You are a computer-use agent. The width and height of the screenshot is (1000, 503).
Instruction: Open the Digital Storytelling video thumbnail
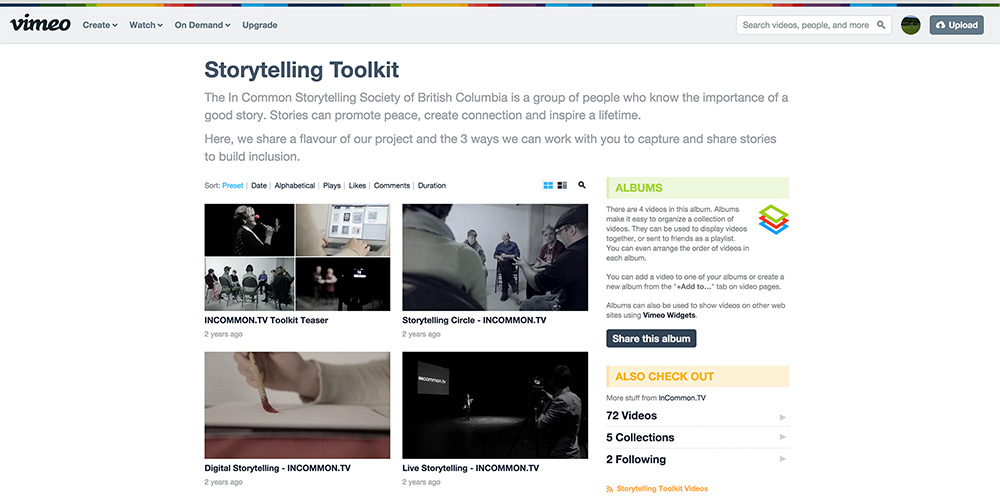click(297, 405)
